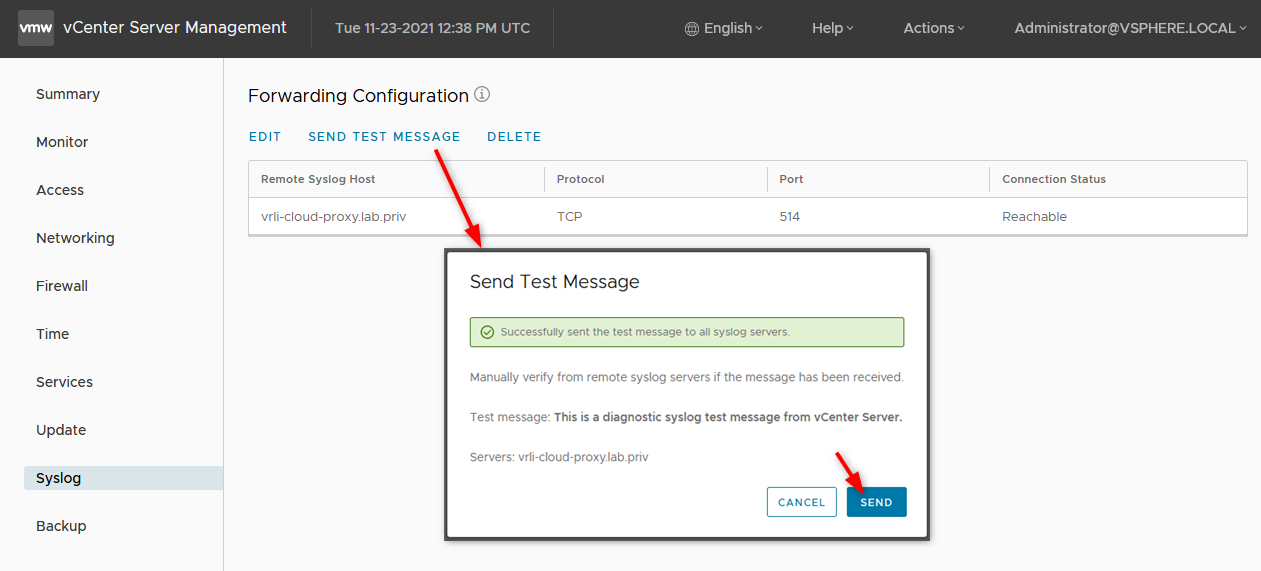
Task: Open the English language dropdown
Action: (733, 28)
